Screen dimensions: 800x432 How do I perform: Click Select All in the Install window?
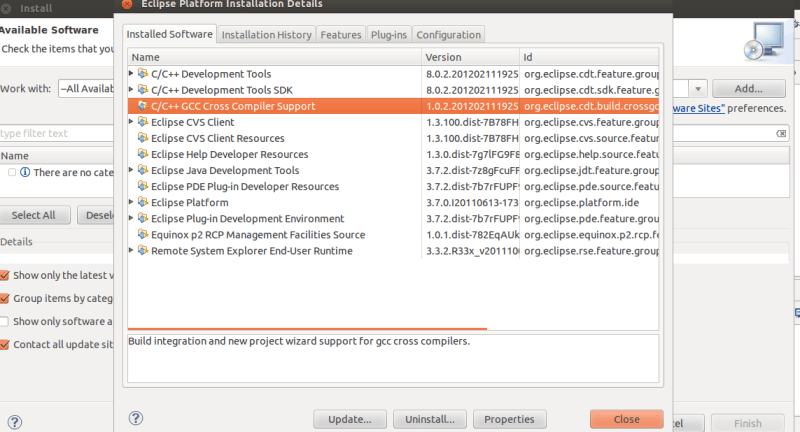pyautogui.click(x=34, y=215)
